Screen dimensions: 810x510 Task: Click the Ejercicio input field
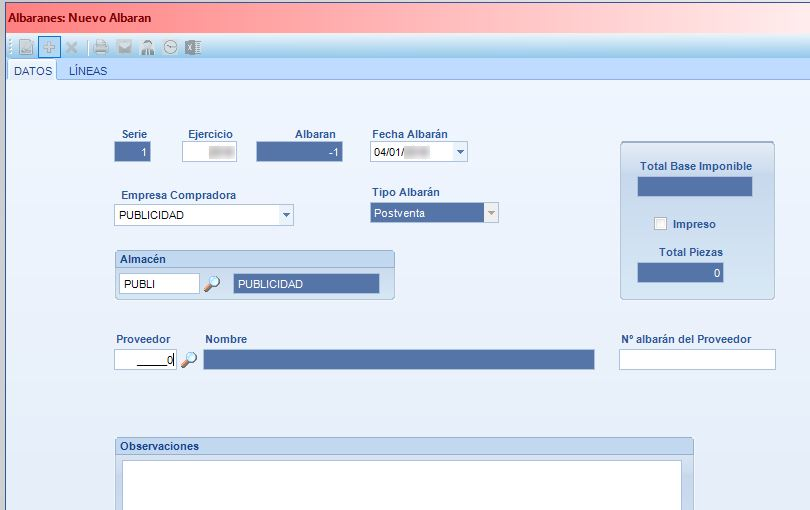(x=209, y=152)
